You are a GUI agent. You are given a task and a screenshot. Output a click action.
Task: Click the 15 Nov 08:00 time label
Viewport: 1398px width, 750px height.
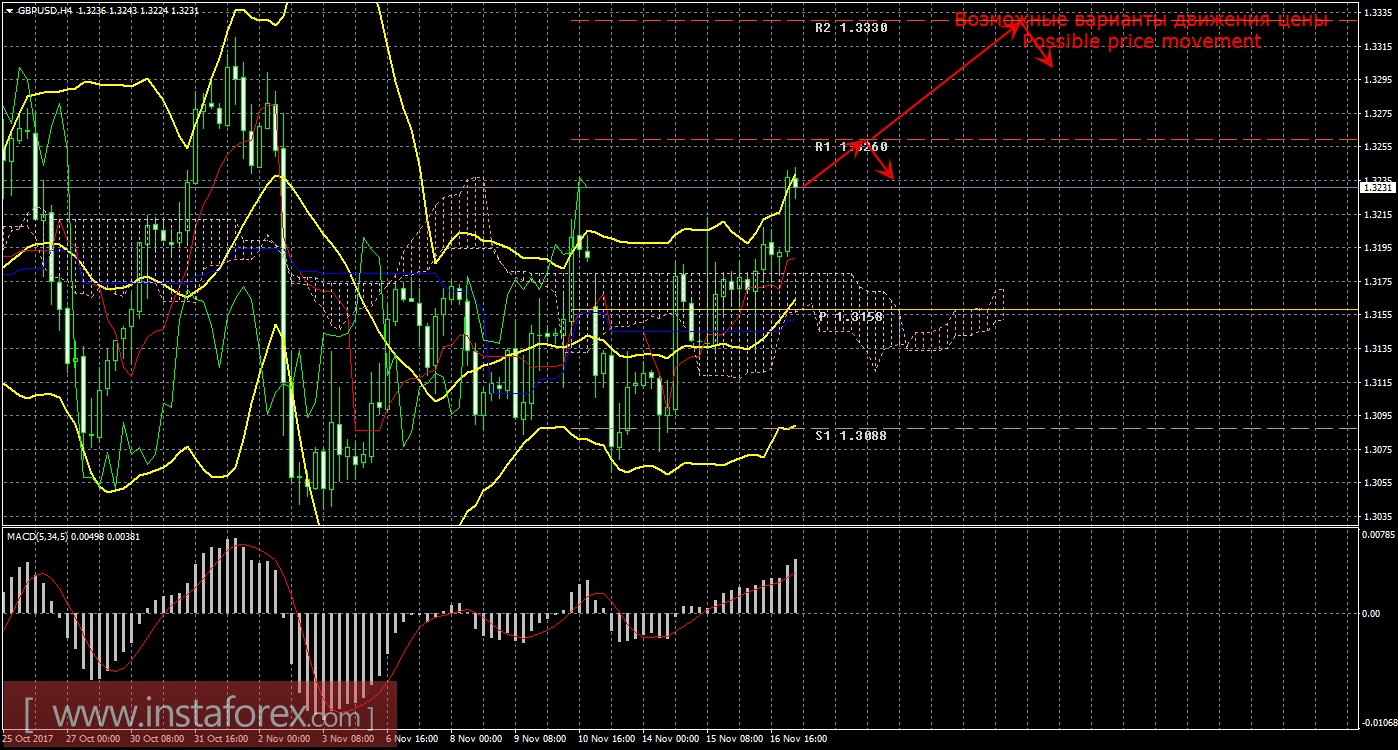click(x=735, y=740)
